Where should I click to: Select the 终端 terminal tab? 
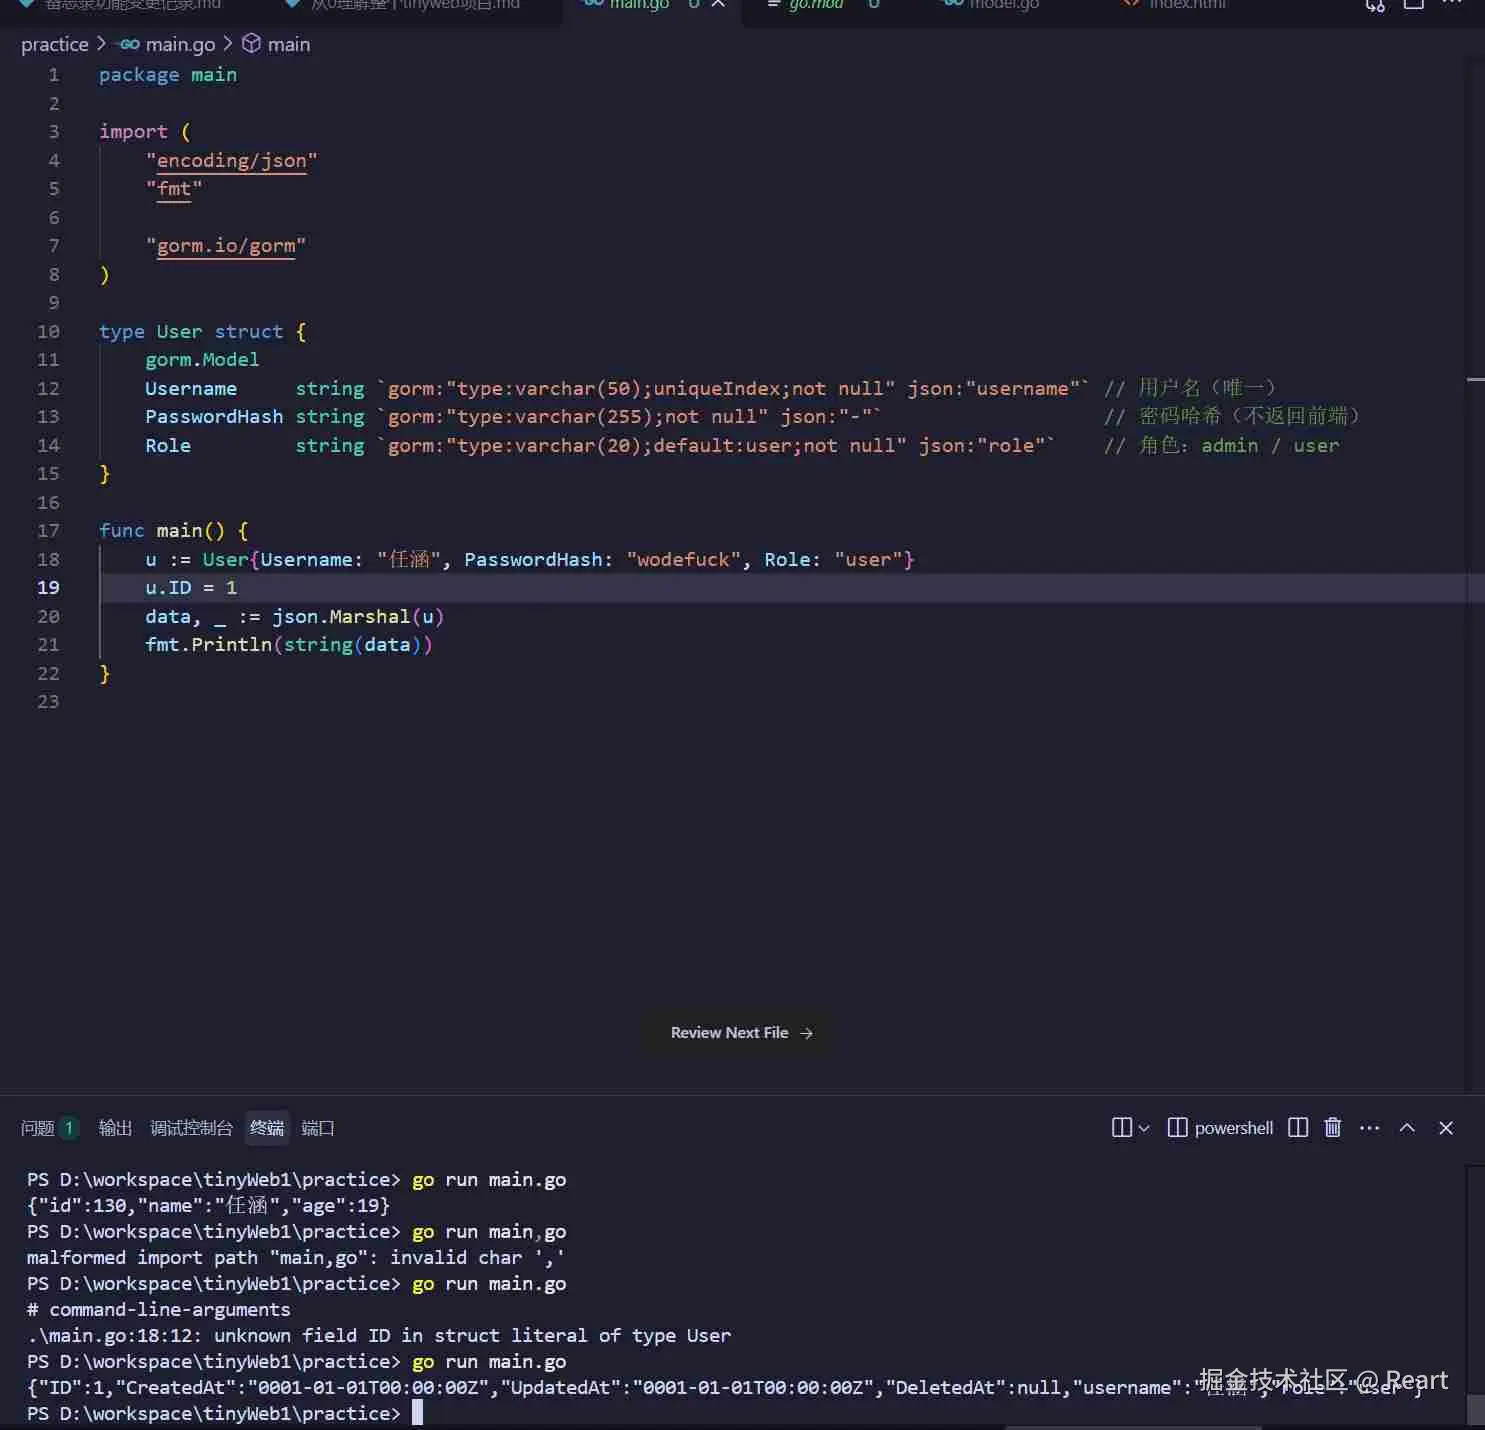(267, 1128)
